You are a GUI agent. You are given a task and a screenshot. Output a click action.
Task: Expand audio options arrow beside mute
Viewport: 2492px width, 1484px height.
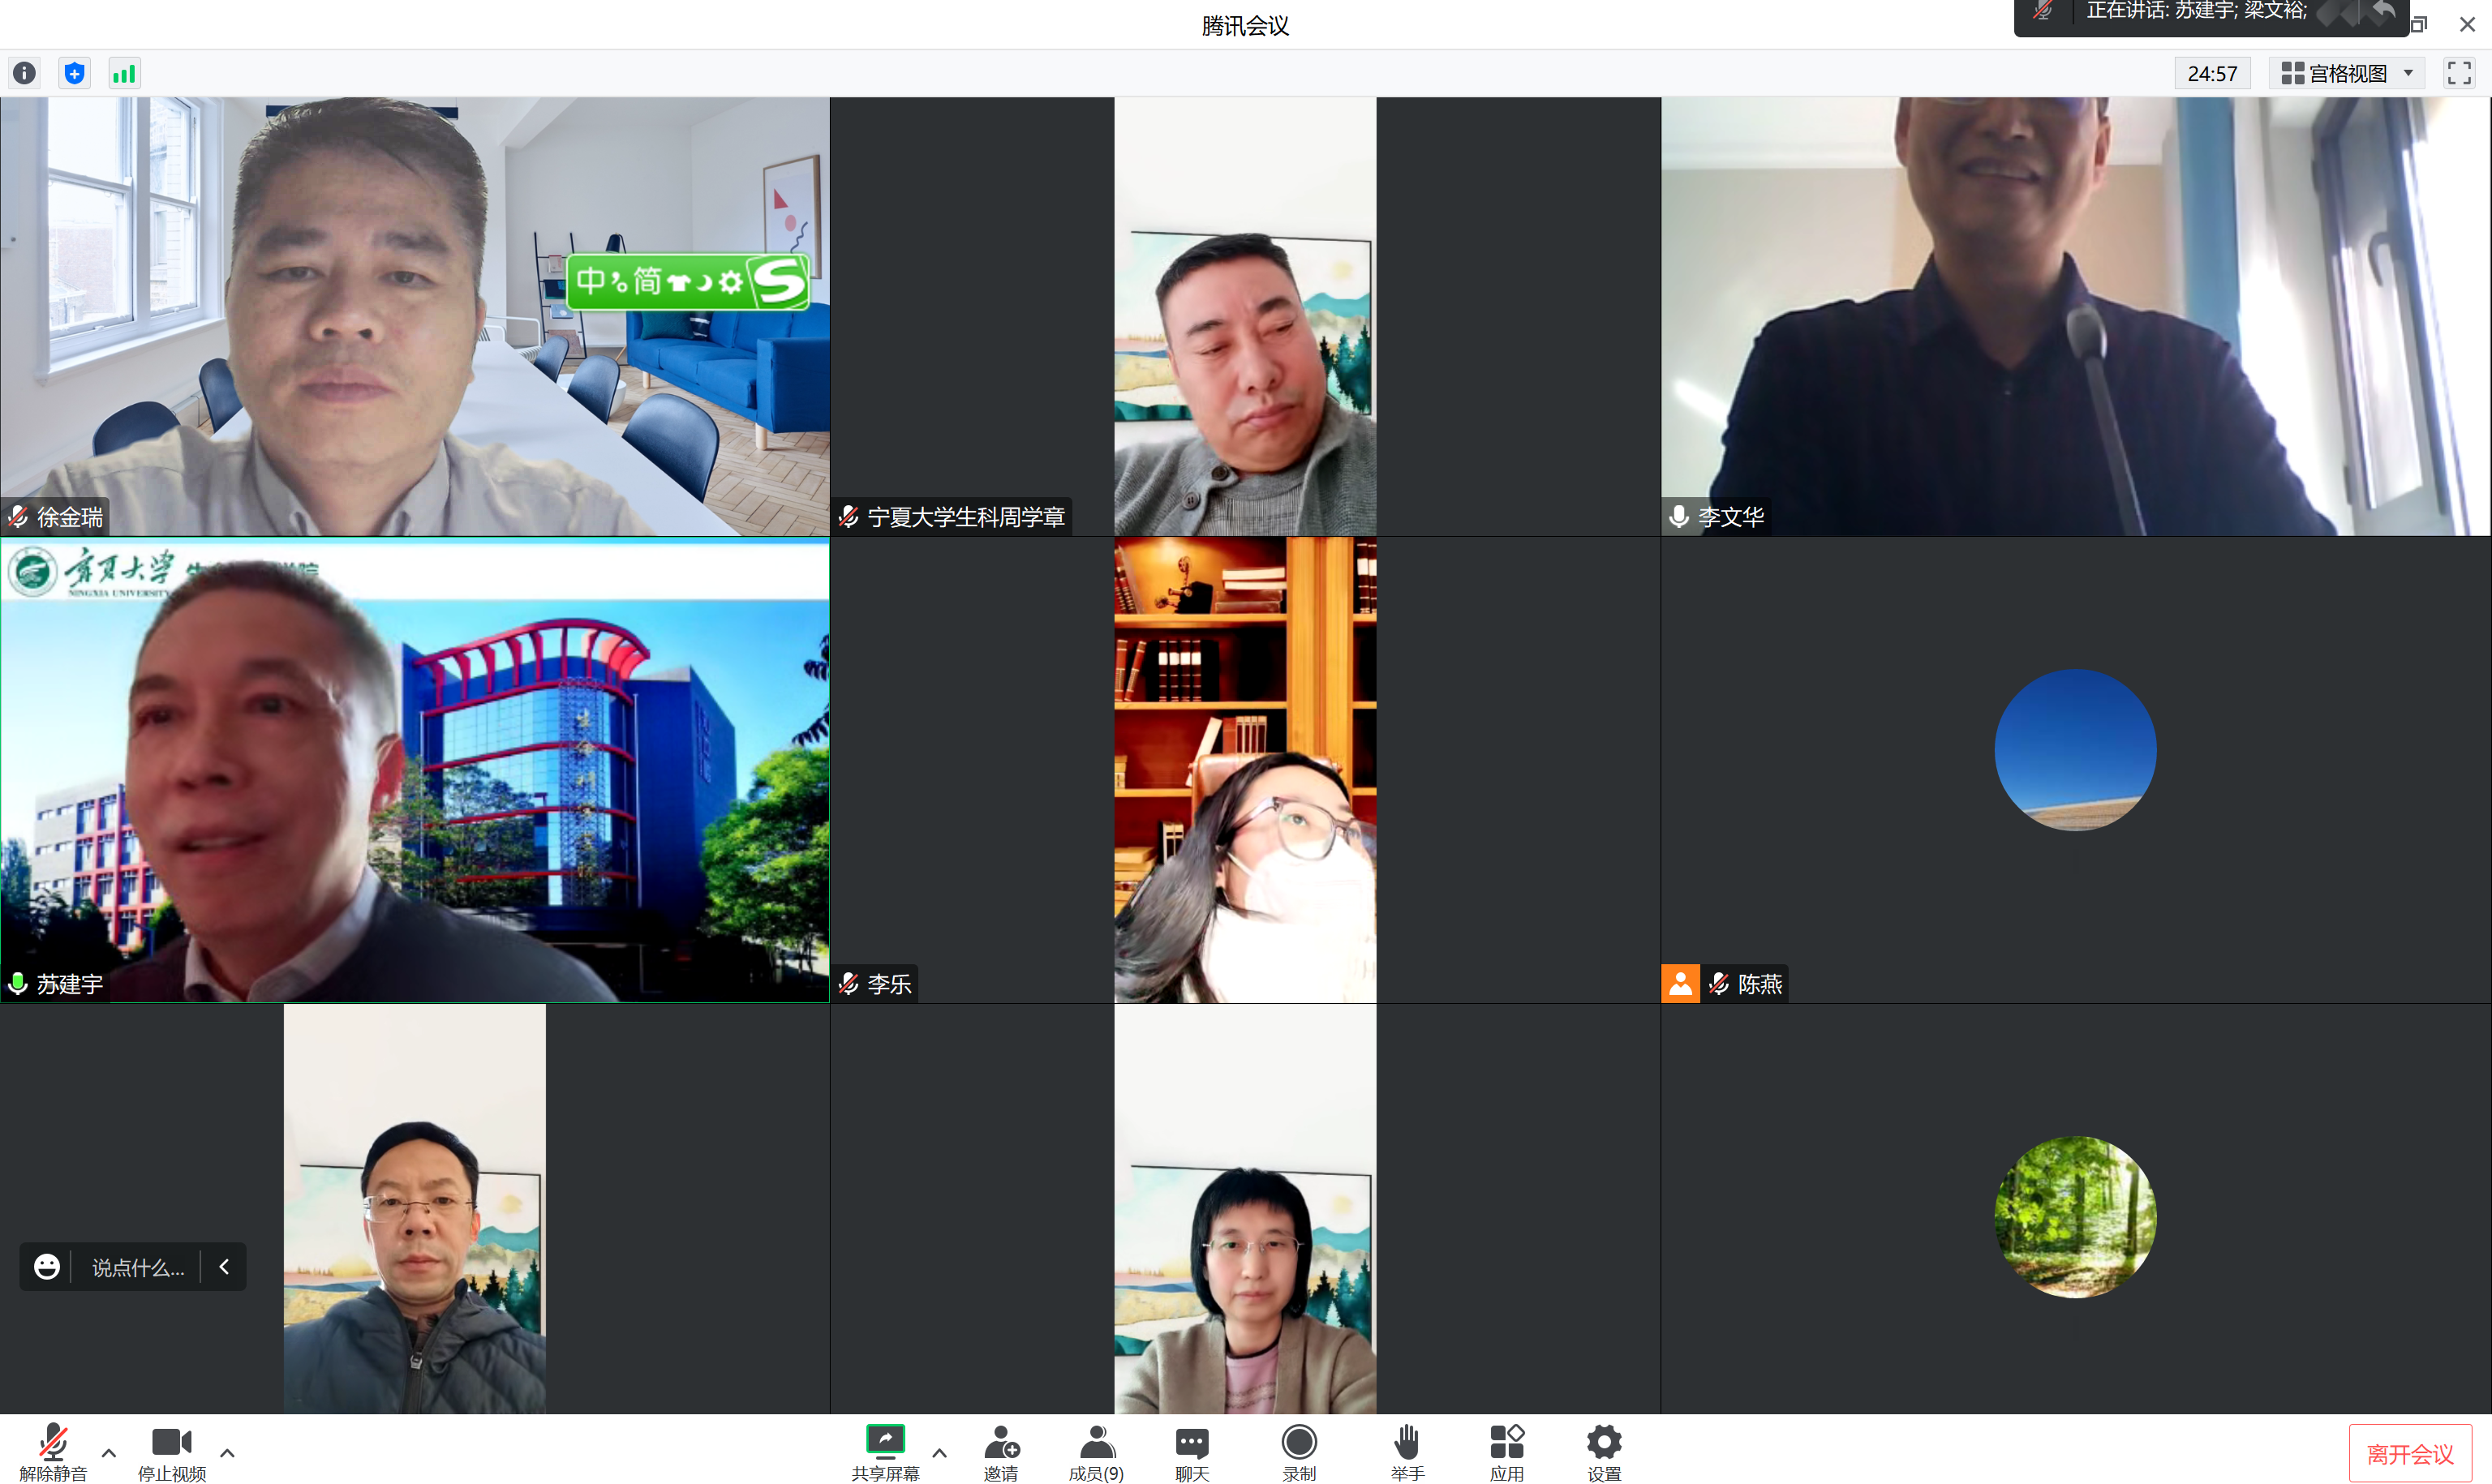(x=109, y=1453)
